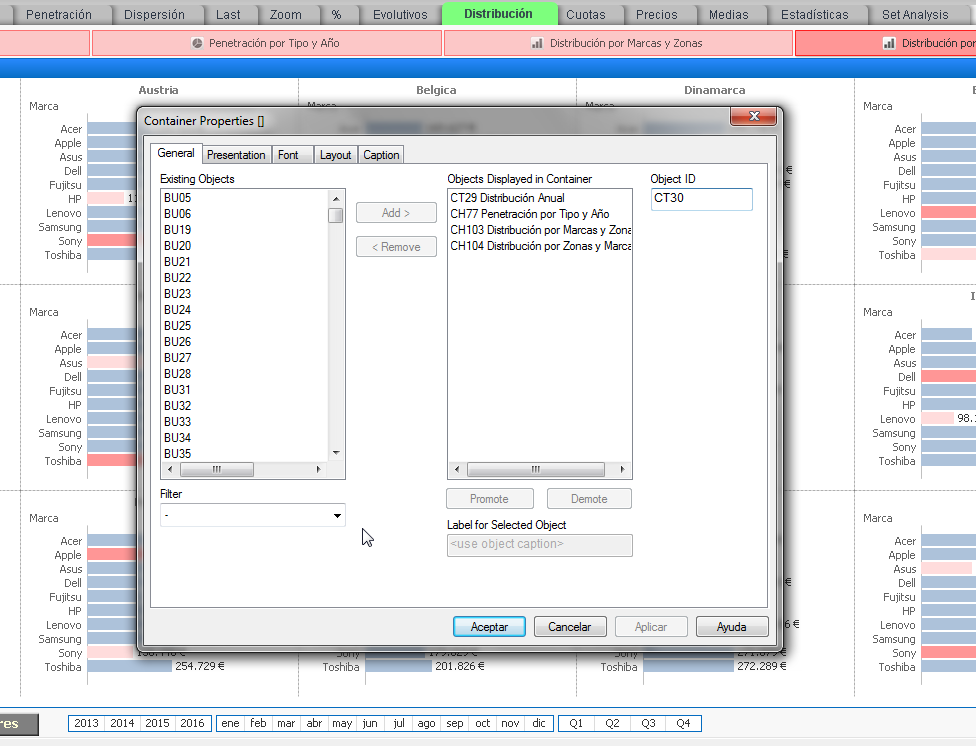The image size is (976, 746).
Task: Click the Toshiba 254.729 € bar
Action: (129, 666)
